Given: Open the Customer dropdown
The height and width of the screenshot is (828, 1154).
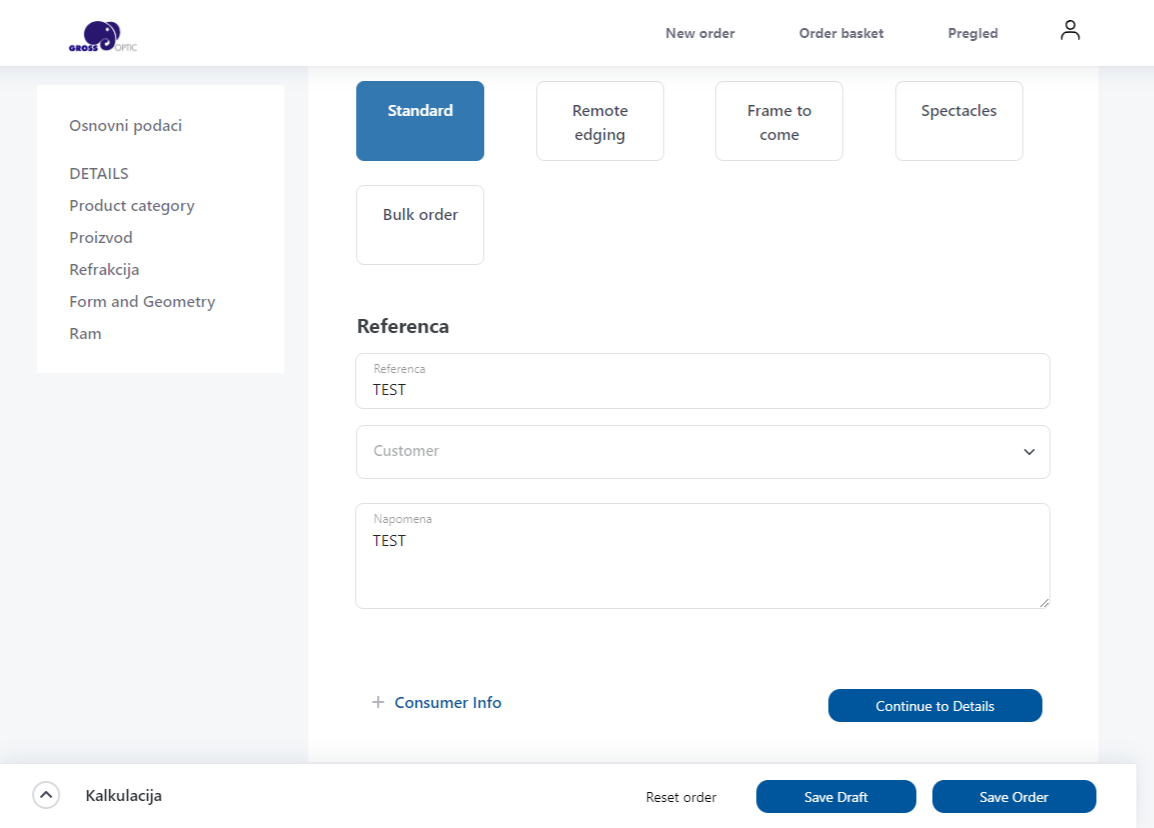Looking at the screenshot, I should pyautogui.click(x=690, y=452).
